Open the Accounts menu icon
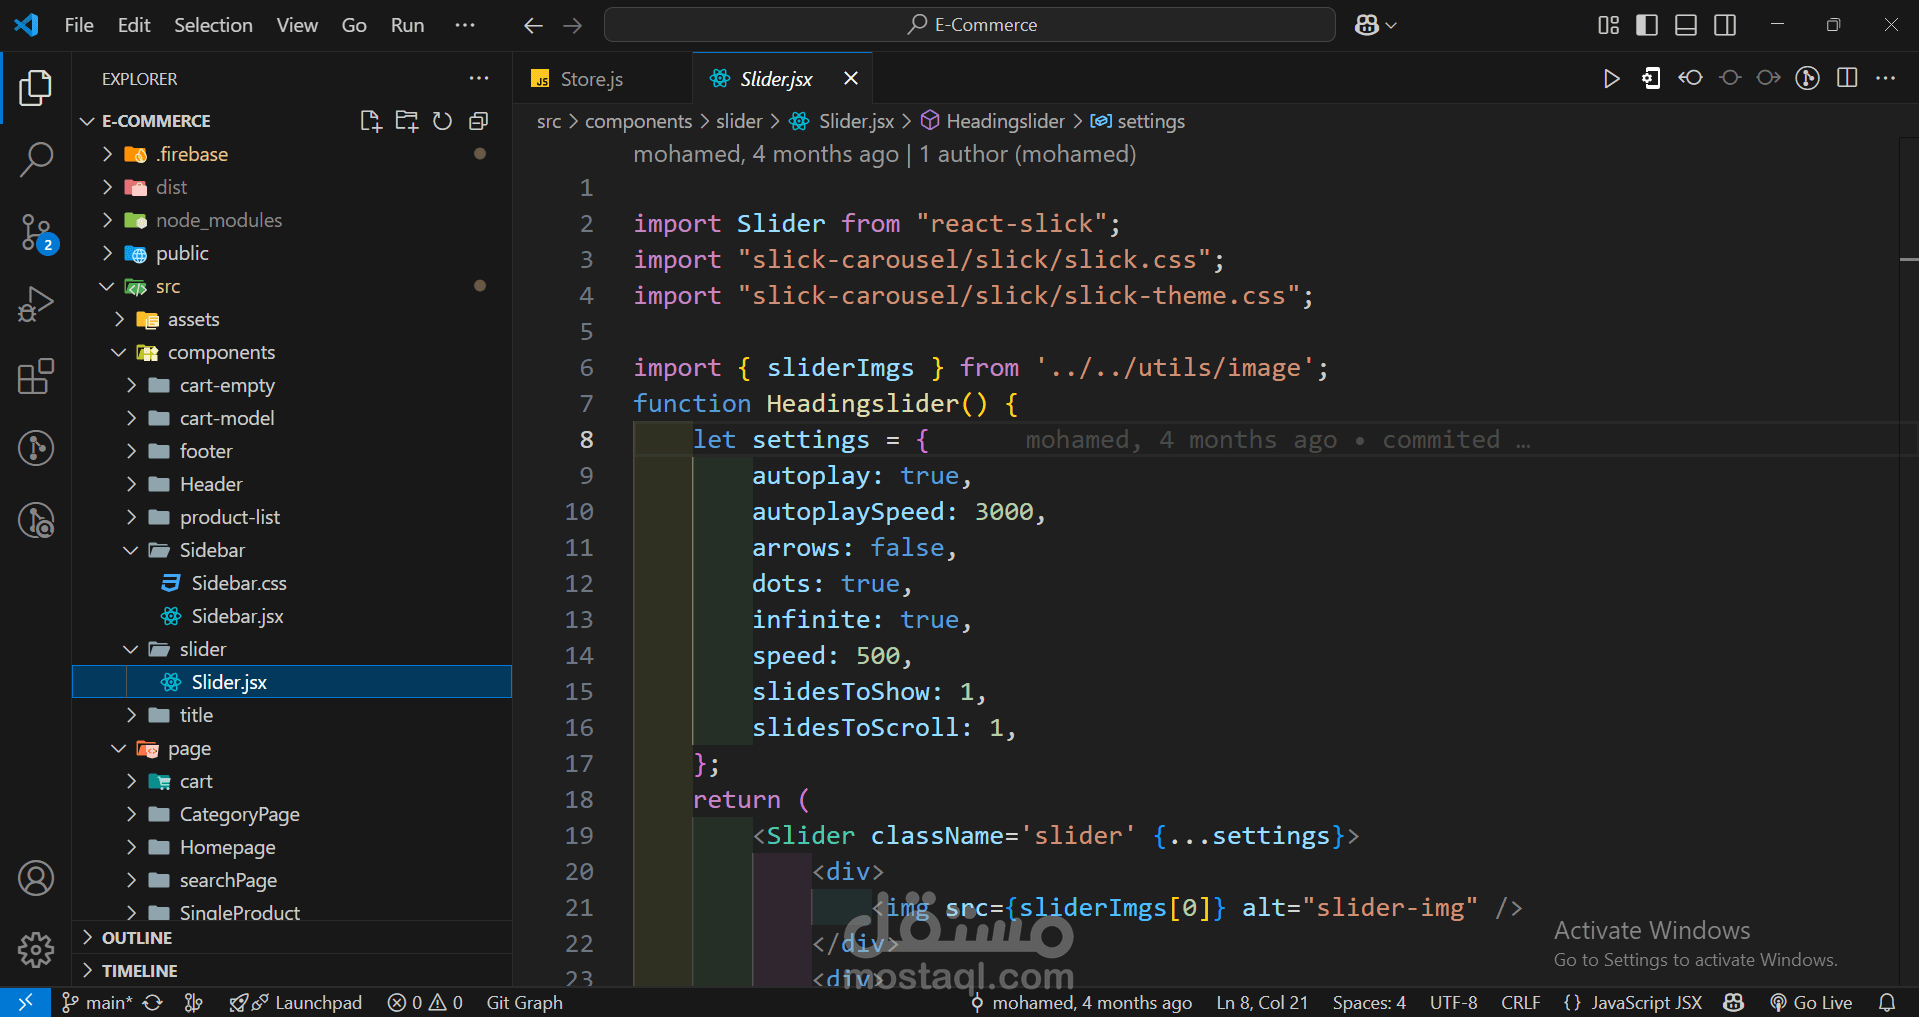 (36, 878)
